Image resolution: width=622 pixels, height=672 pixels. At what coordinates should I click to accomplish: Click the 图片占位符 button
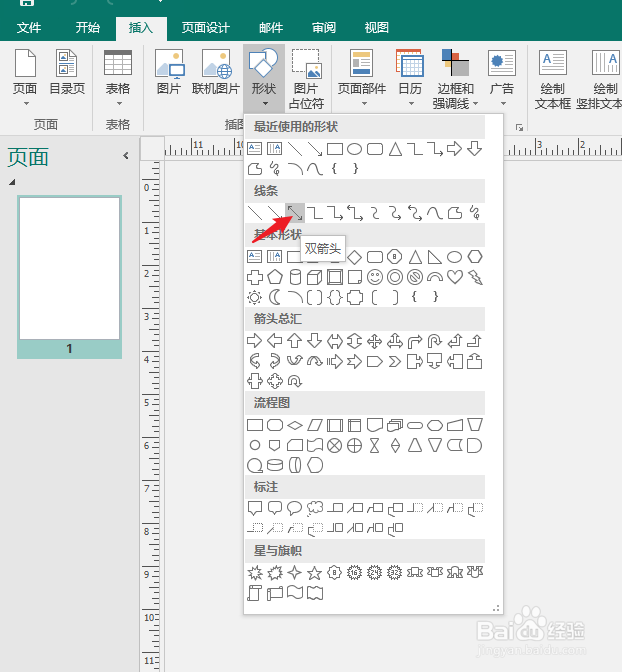[306, 79]
